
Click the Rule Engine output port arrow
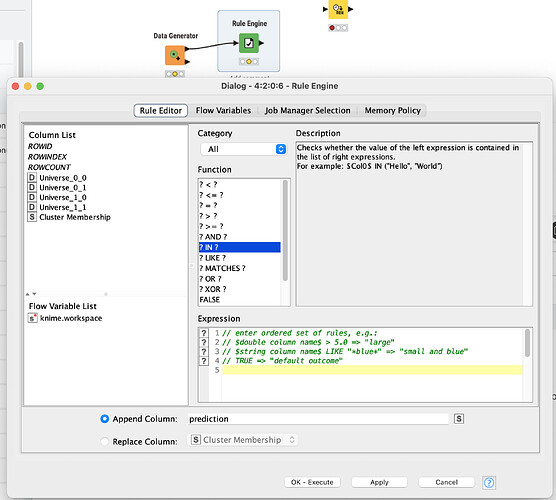pyautogui.click(x=261, y=43)
